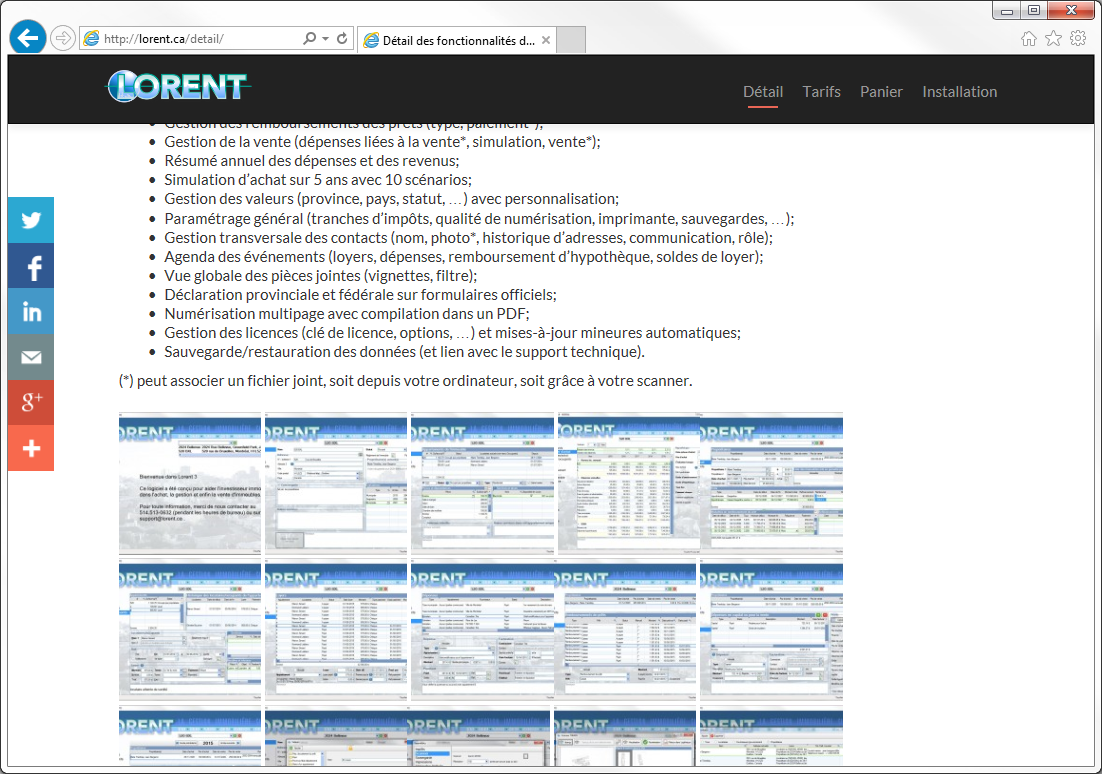The height and width of the screenshot is (774, 1102).
Task: Open the first welcome screenshot thumbnail
Action: (x=190, y=482)
